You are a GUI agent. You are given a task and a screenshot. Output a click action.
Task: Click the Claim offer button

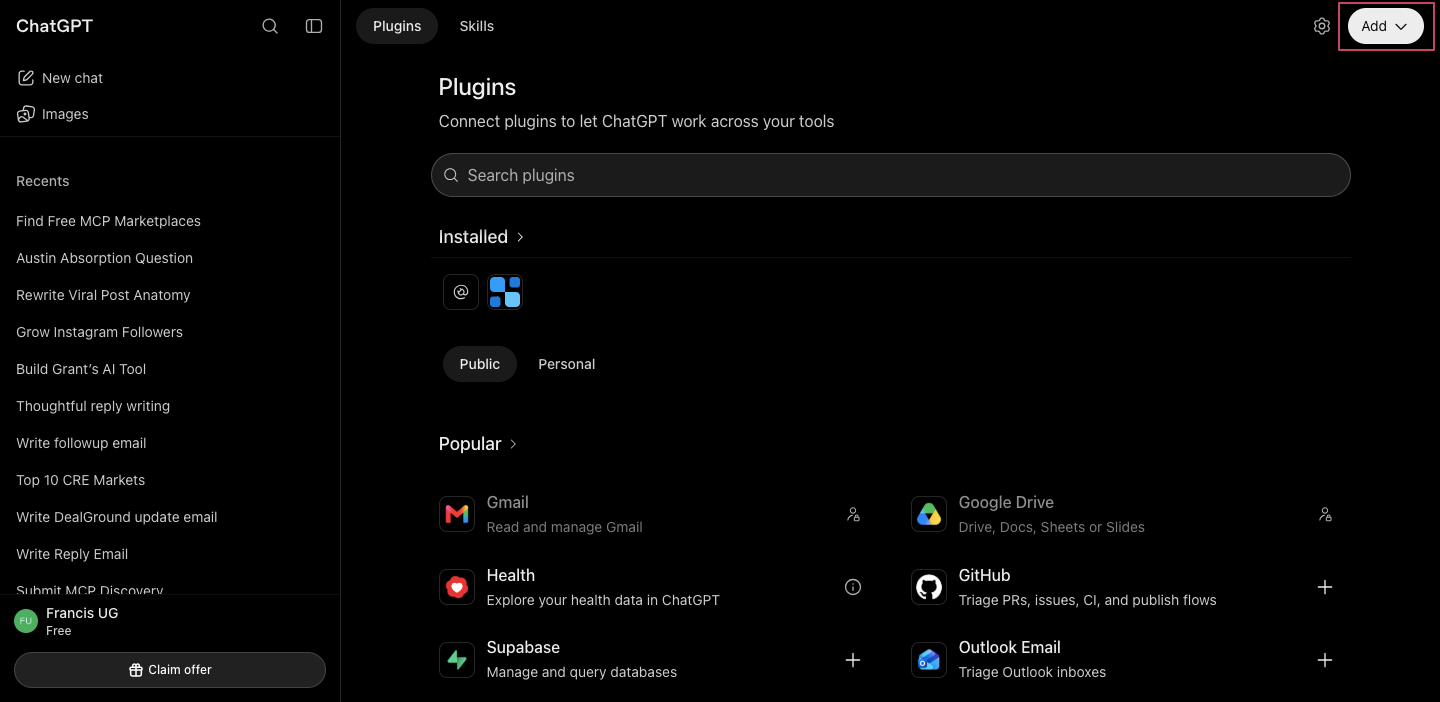pos(170,670)
